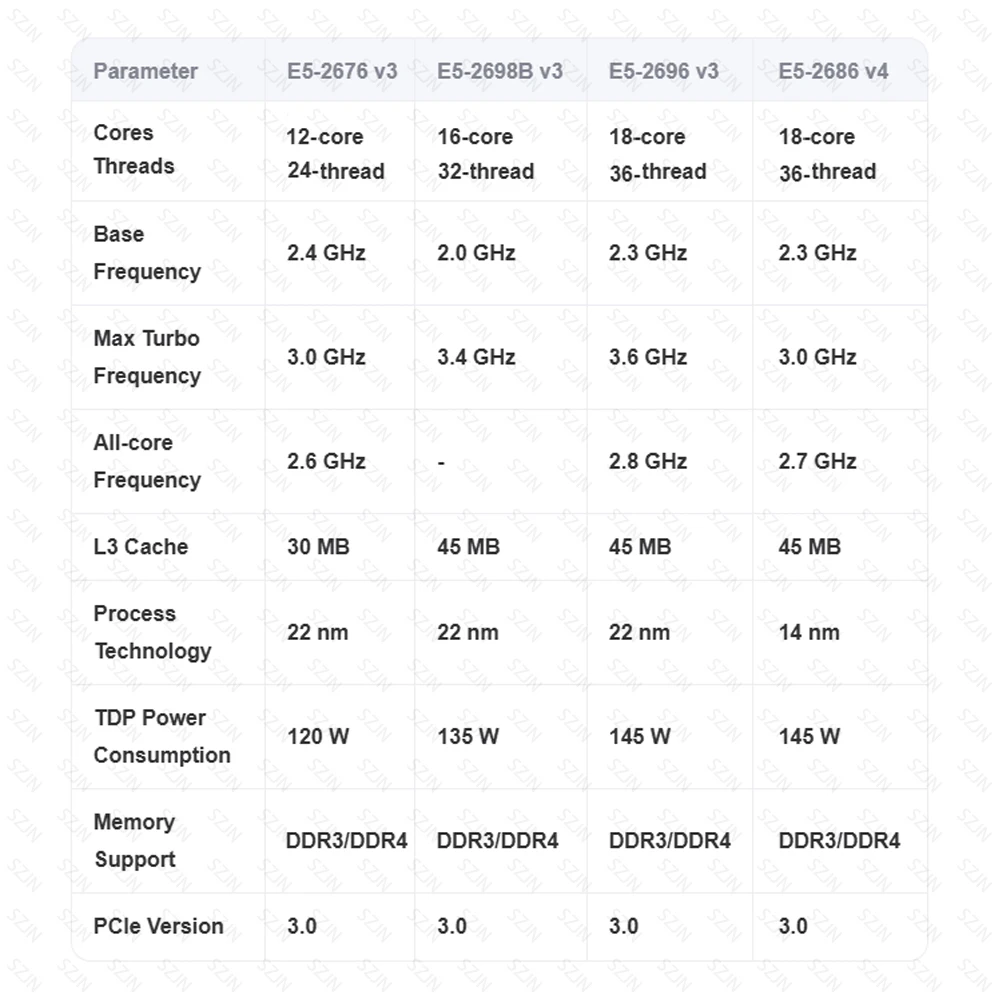Select the 3.6 GHz max turbo cell
The width and height of the screenshot is (1000, 1000).
point(647,357)
